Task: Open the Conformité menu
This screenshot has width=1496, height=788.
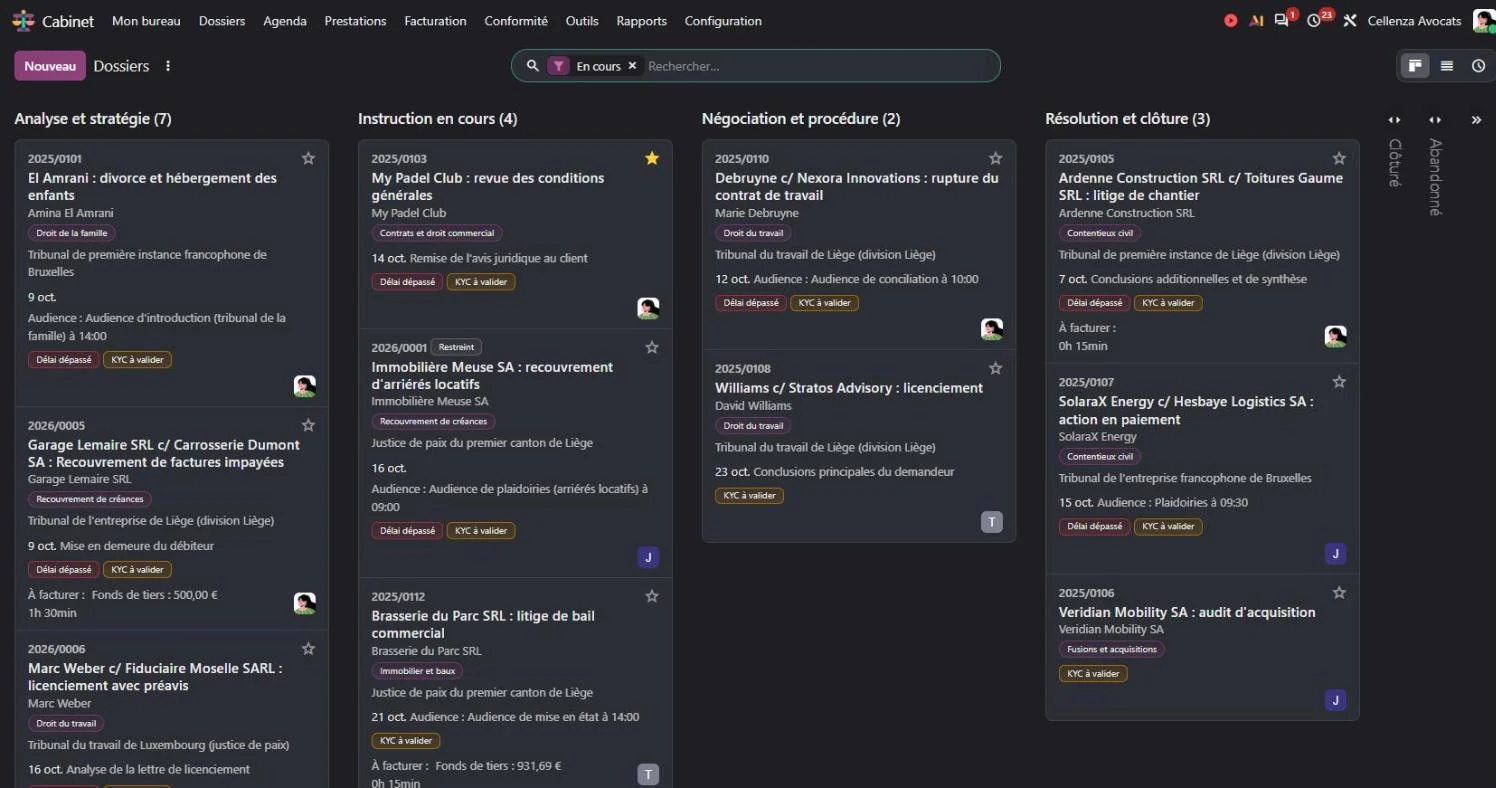Action: 516,20
